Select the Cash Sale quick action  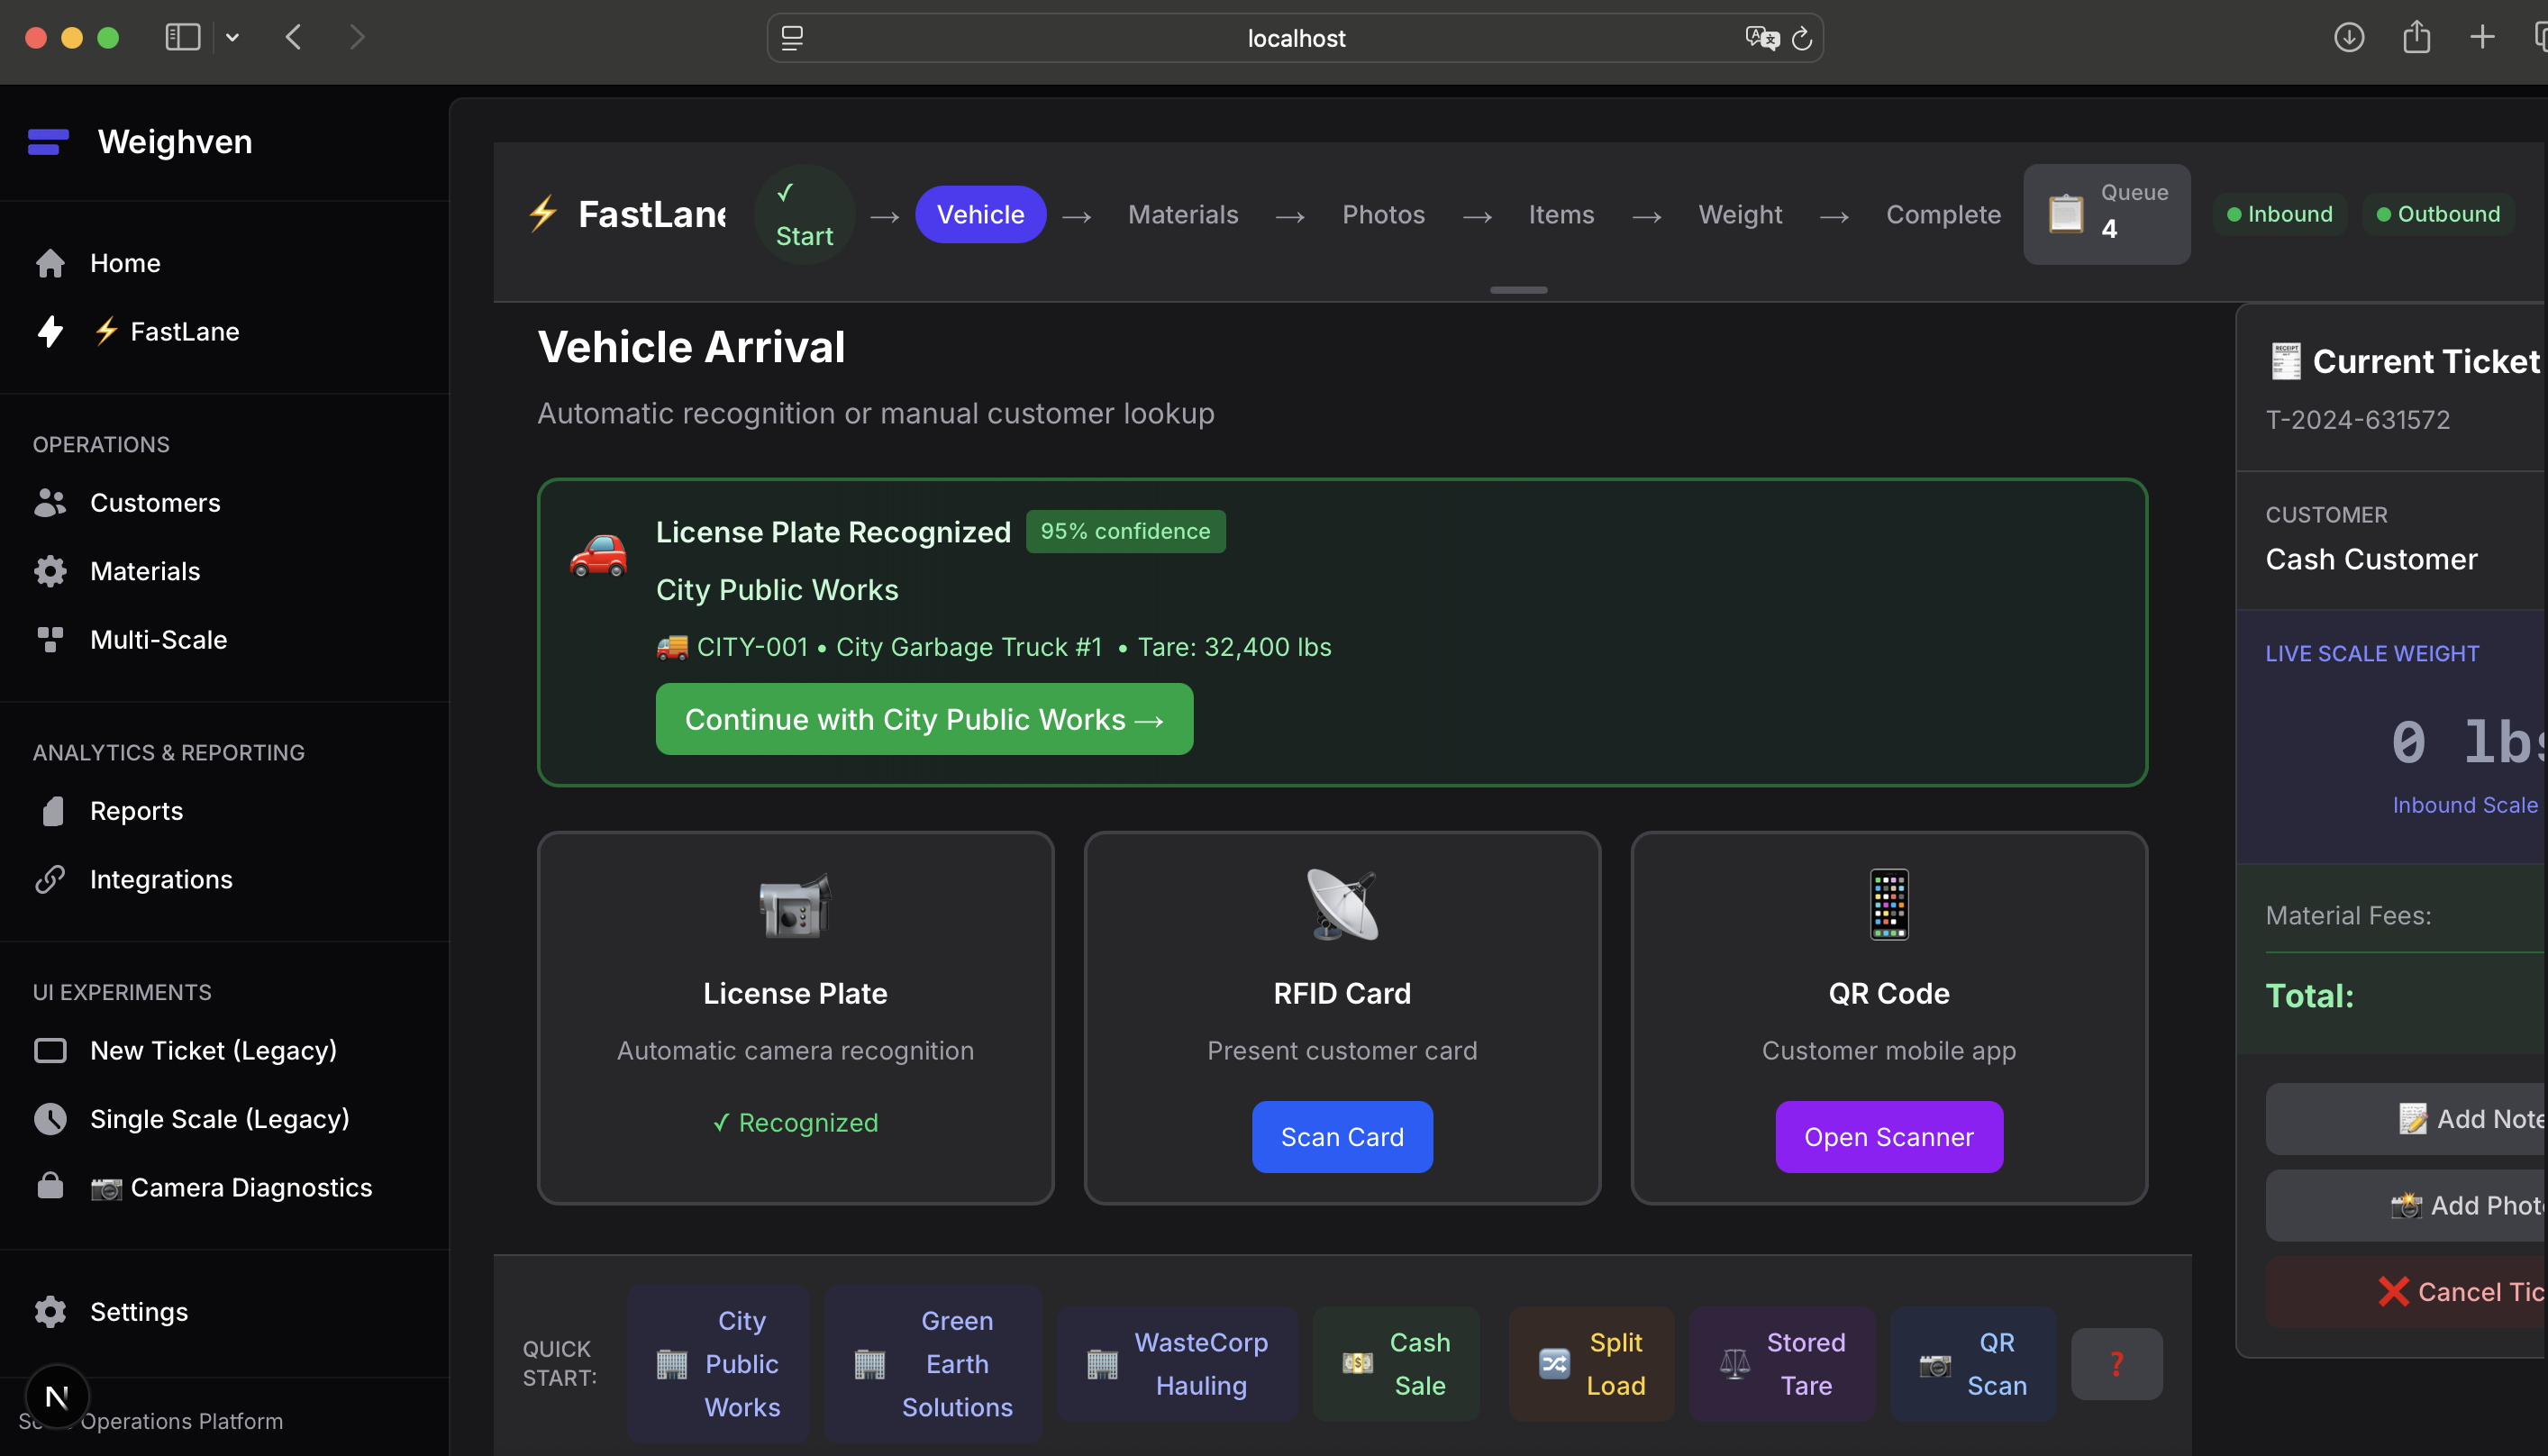click(x=1397, y=1363)
